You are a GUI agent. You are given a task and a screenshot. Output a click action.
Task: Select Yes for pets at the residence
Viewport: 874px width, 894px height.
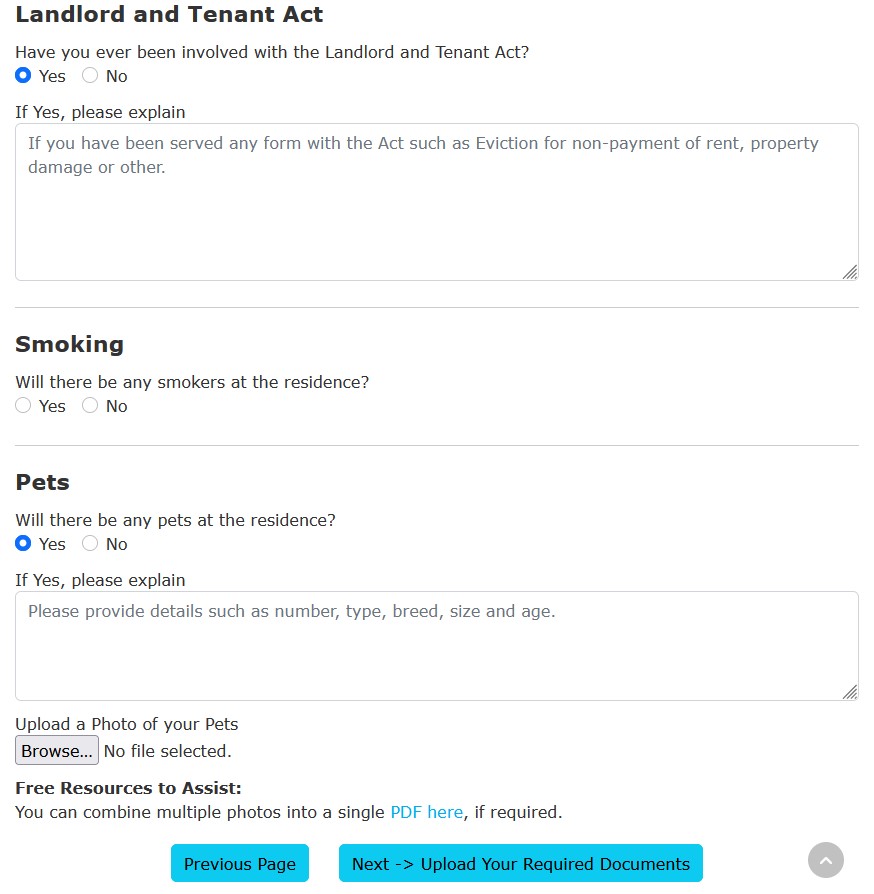coord(24,544)
